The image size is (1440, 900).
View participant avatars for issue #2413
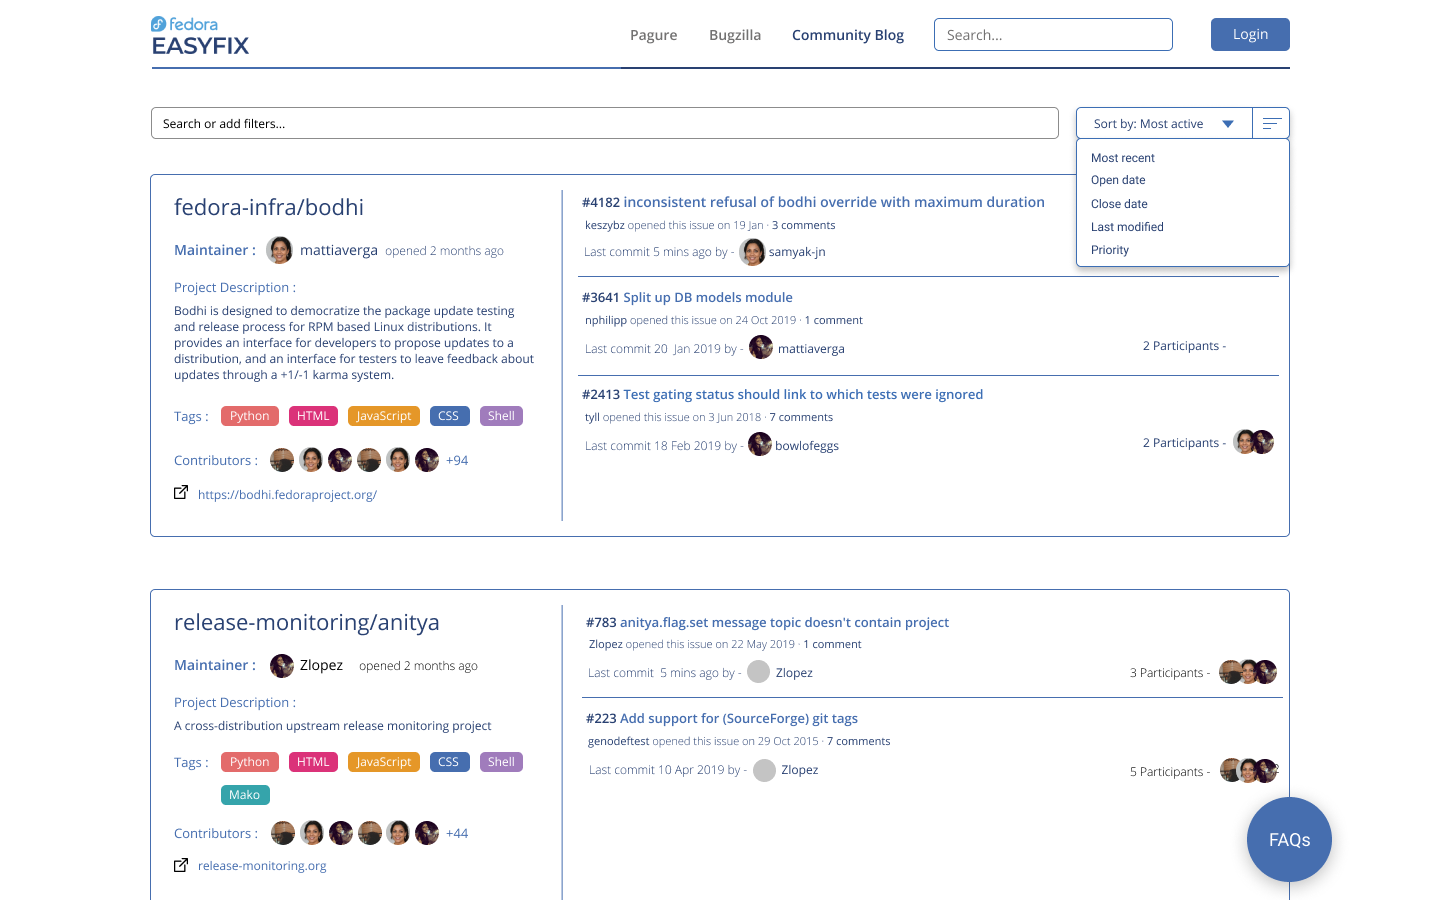click(1254, 442)
